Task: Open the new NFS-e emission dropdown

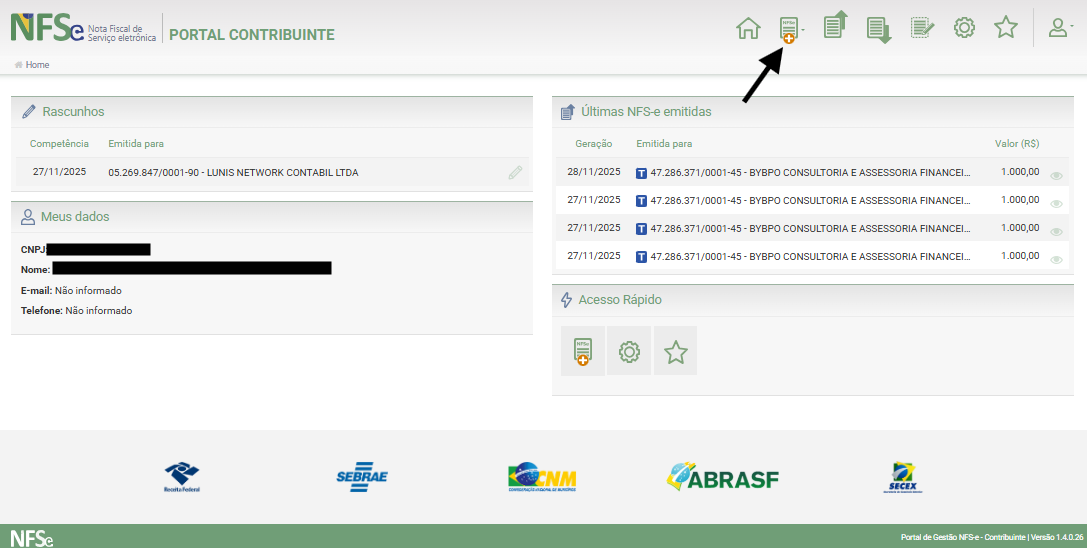Action: pos(791,29)
